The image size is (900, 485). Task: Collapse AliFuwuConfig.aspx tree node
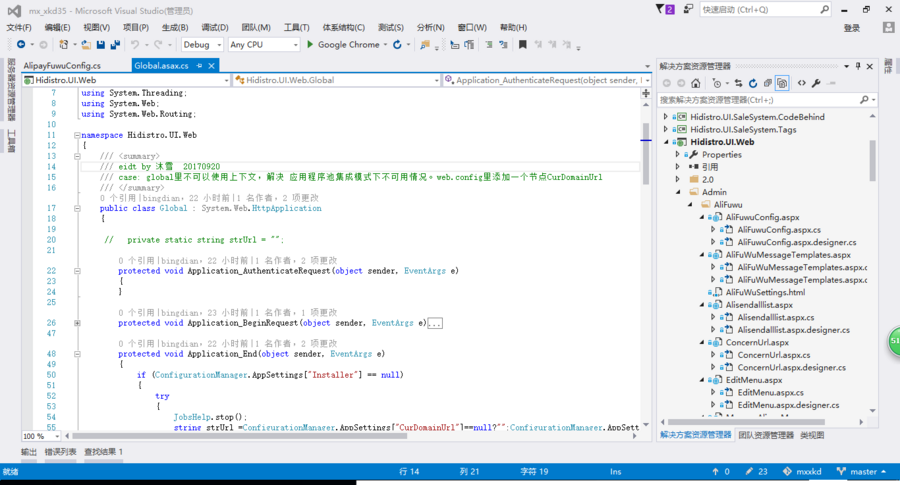tap(701, 218)
